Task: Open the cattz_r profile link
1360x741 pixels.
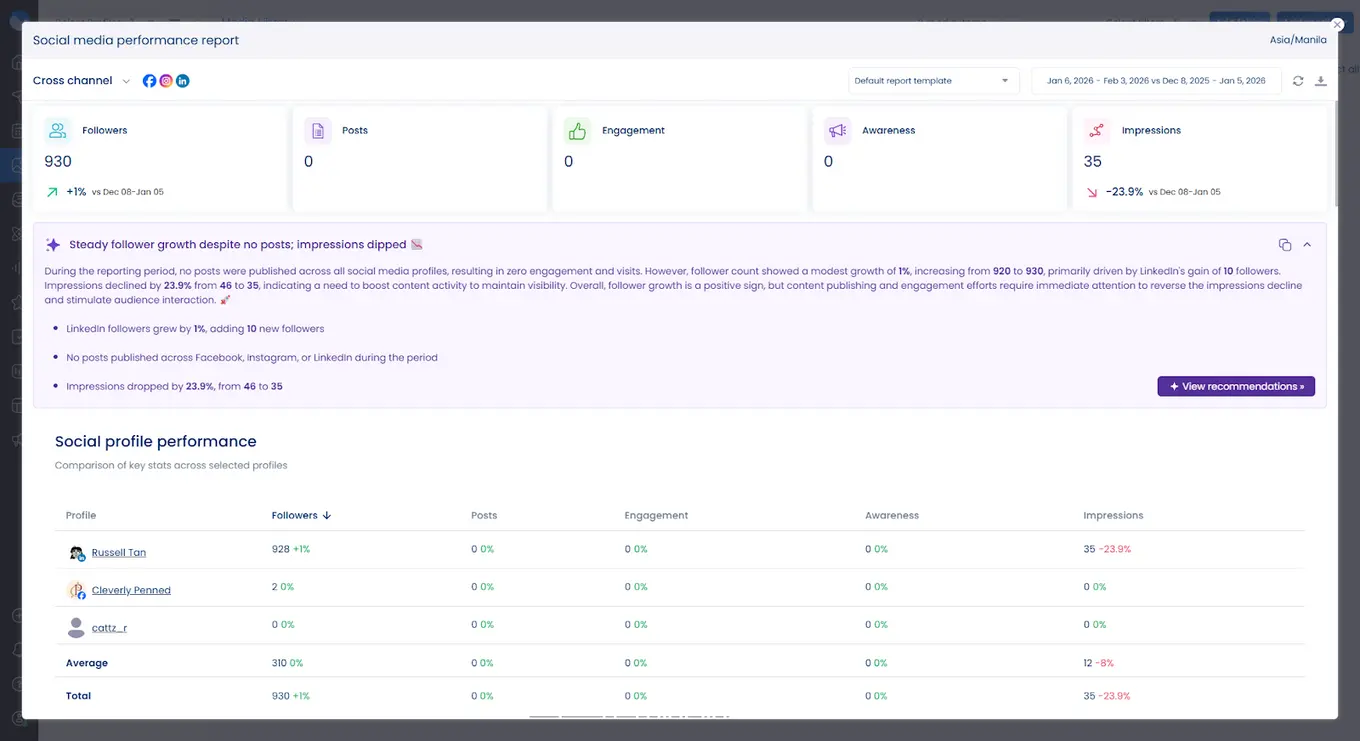Action: [109, 627]
